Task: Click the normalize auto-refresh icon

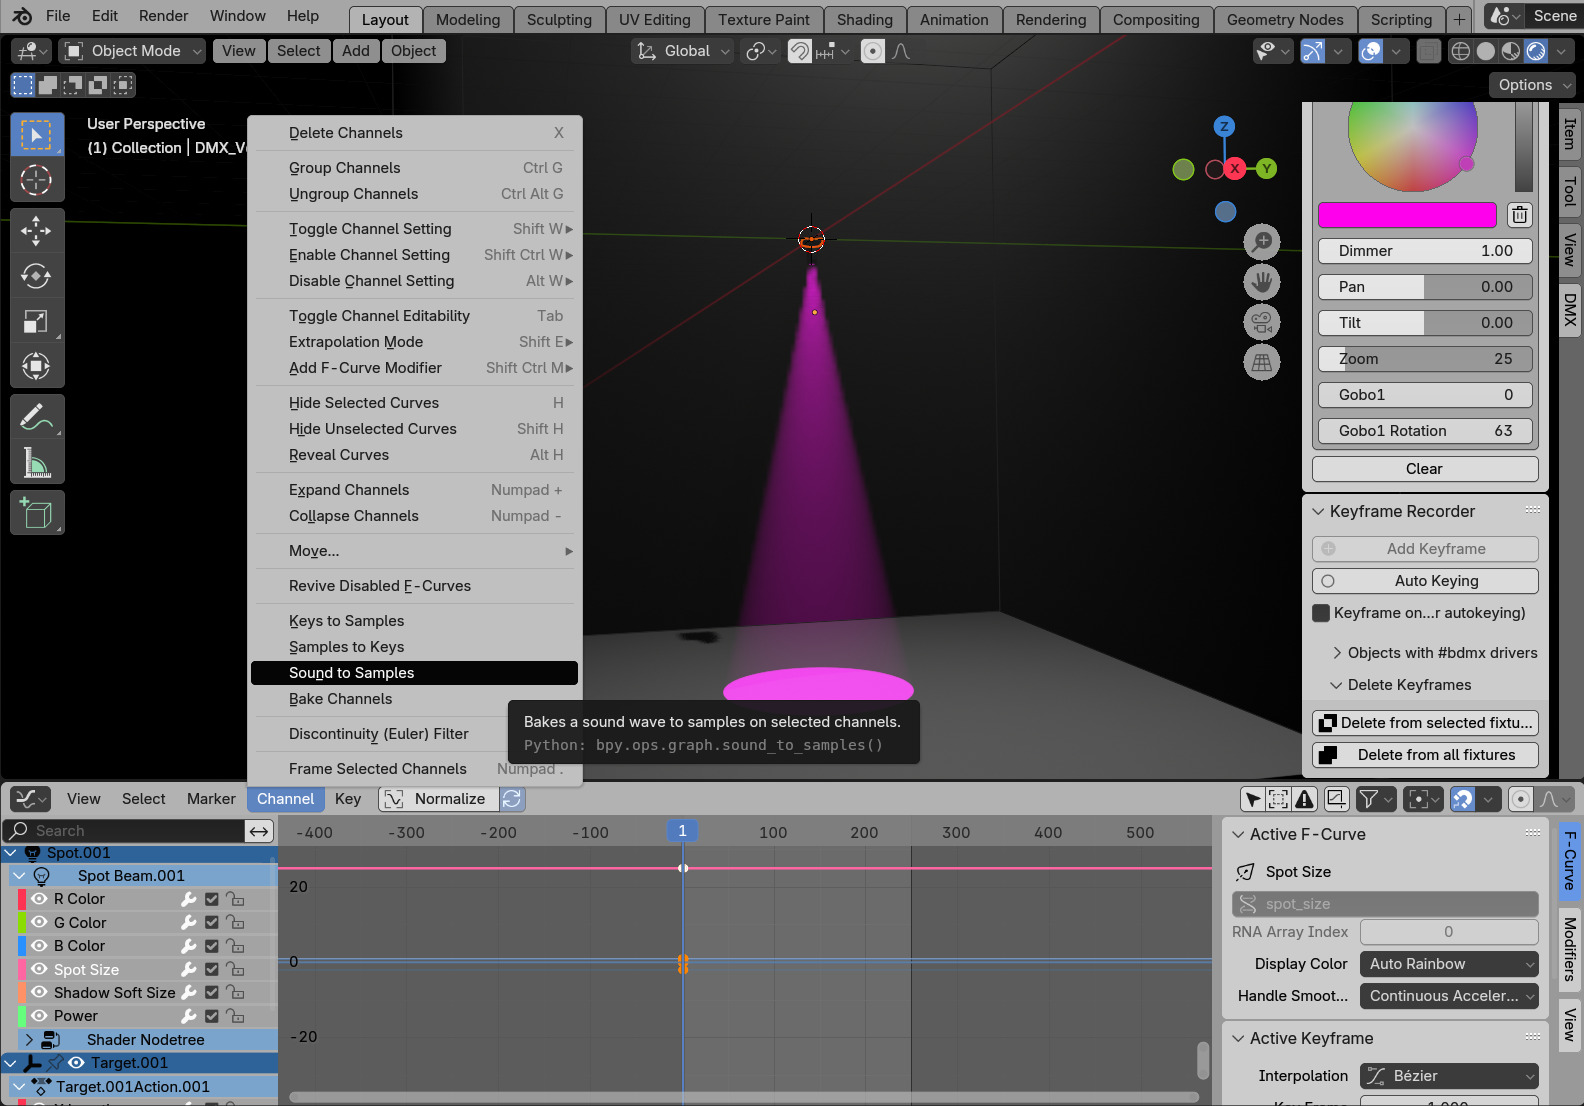Action: tap(512, 799)
